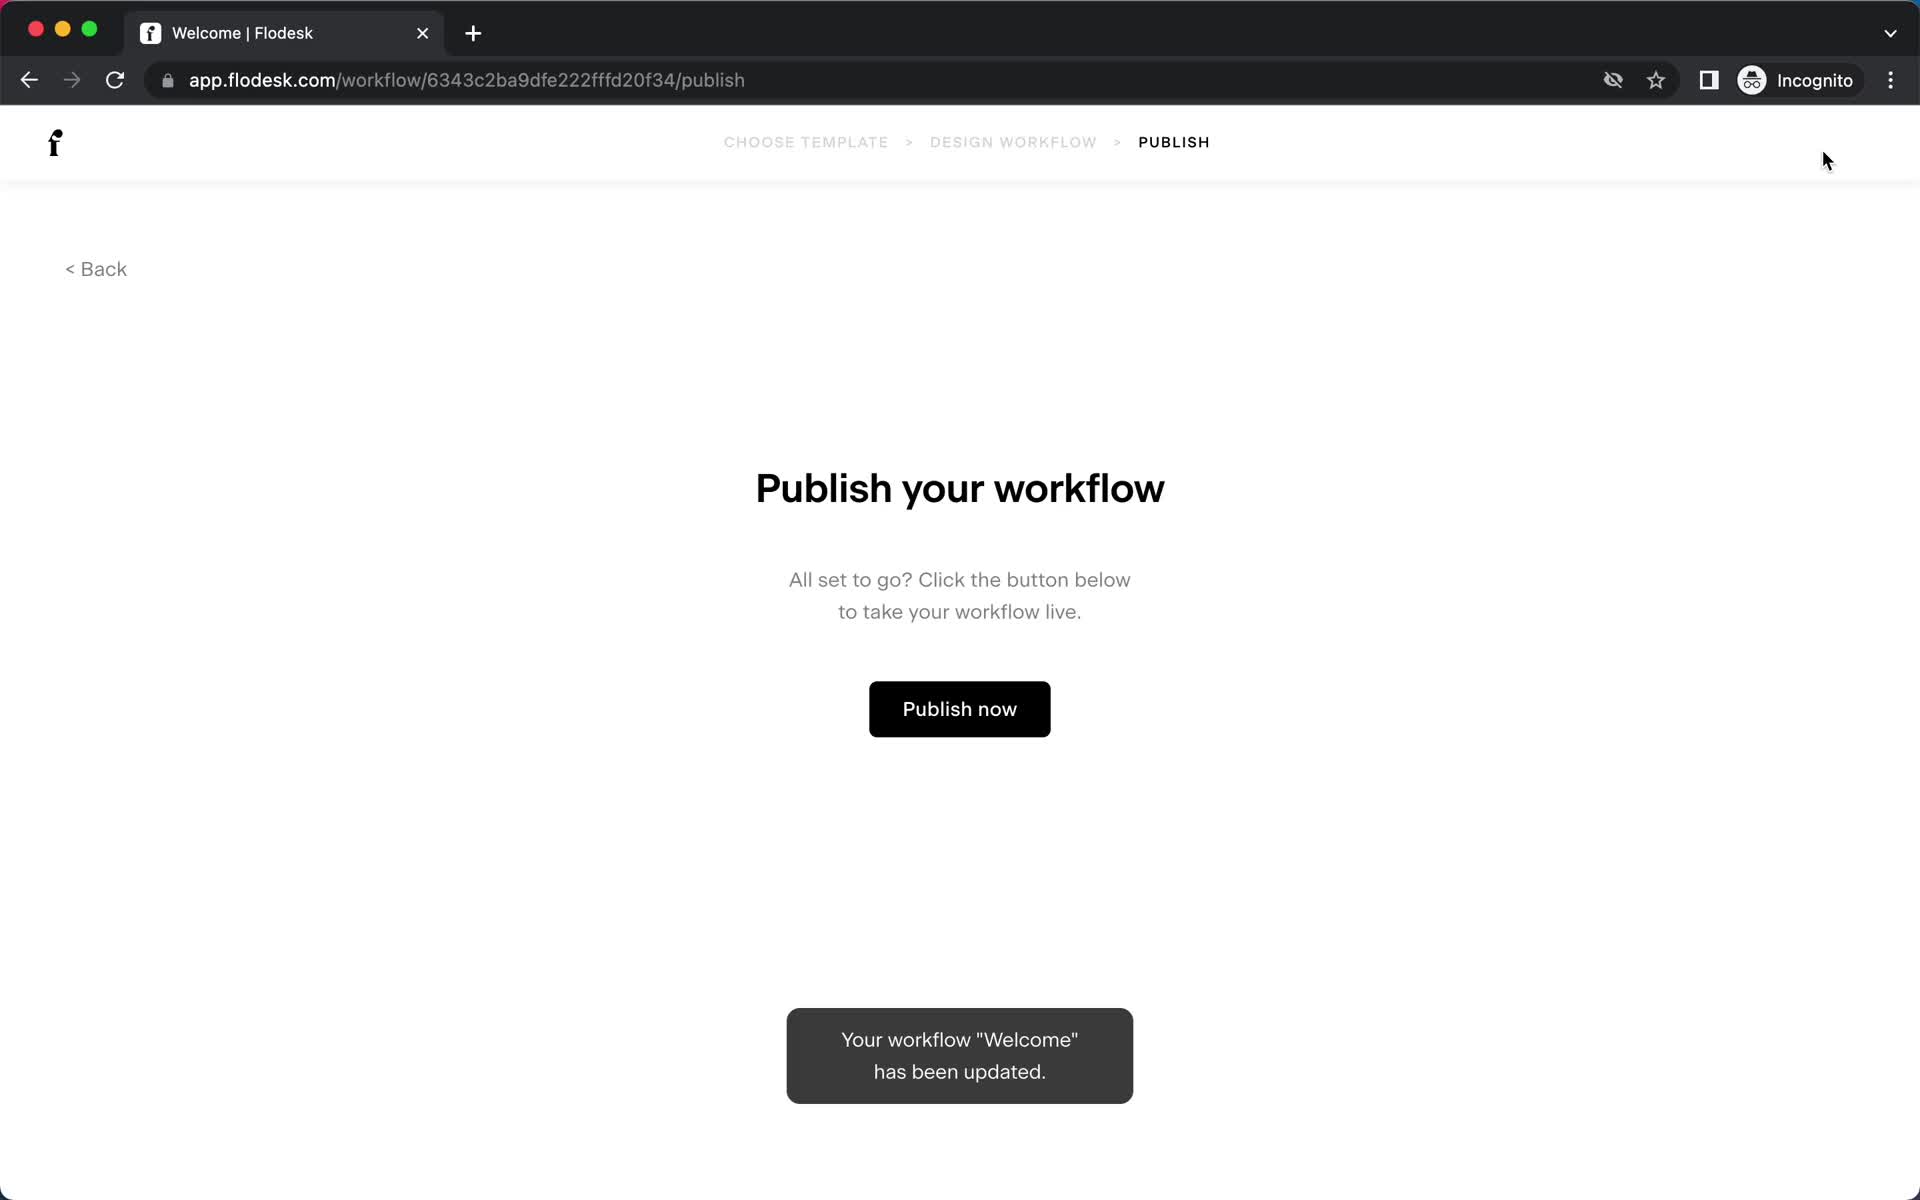The height and width of the screenshot is (1200, 1920).
Task: Click the PUBLISH step label
Action: tap(1172, 141)
